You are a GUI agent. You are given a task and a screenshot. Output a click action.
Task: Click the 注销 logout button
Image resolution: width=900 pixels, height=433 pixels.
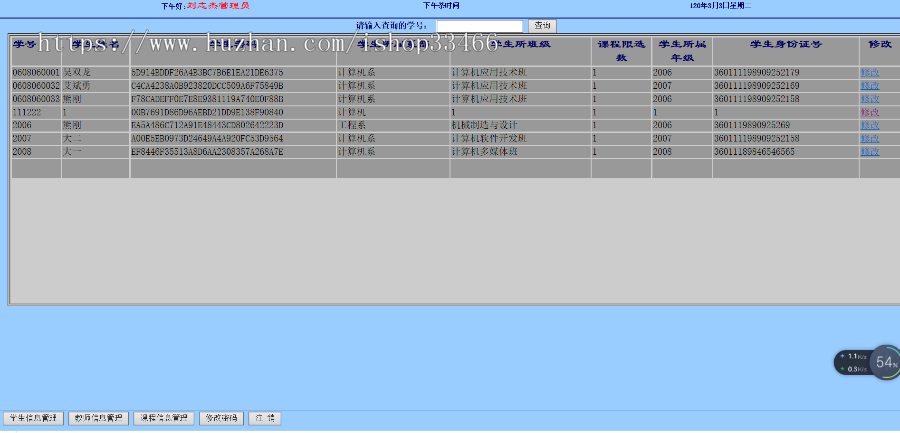265,418
